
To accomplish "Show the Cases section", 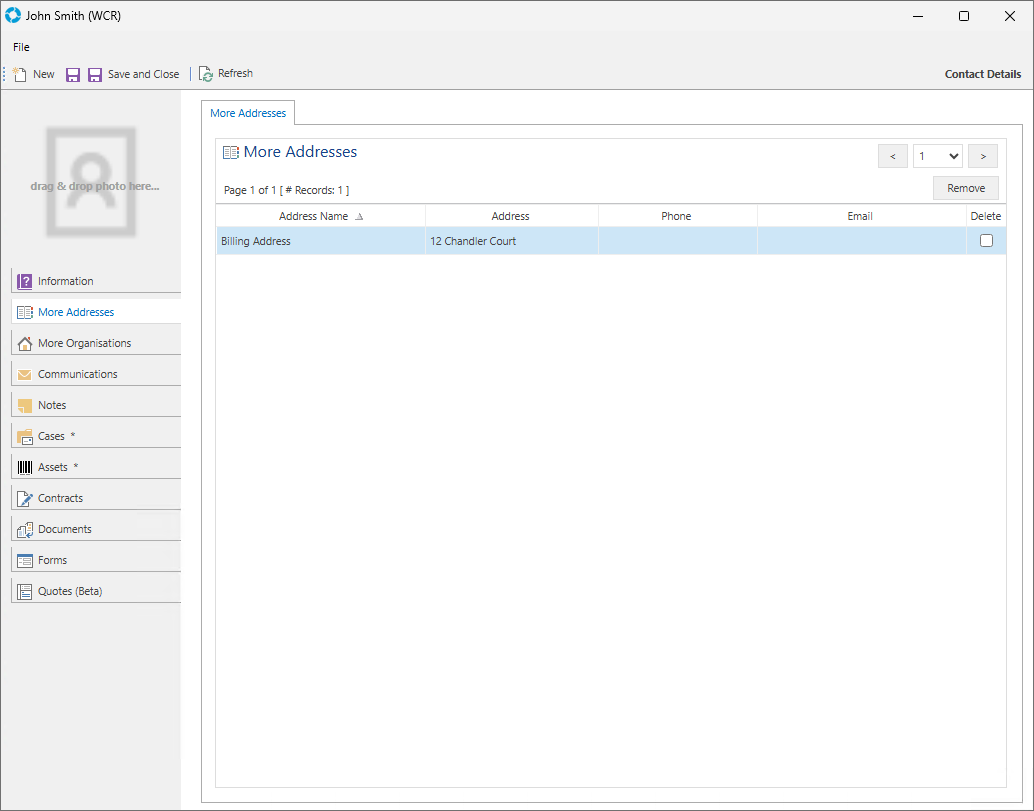I will (x=51, y=436).
